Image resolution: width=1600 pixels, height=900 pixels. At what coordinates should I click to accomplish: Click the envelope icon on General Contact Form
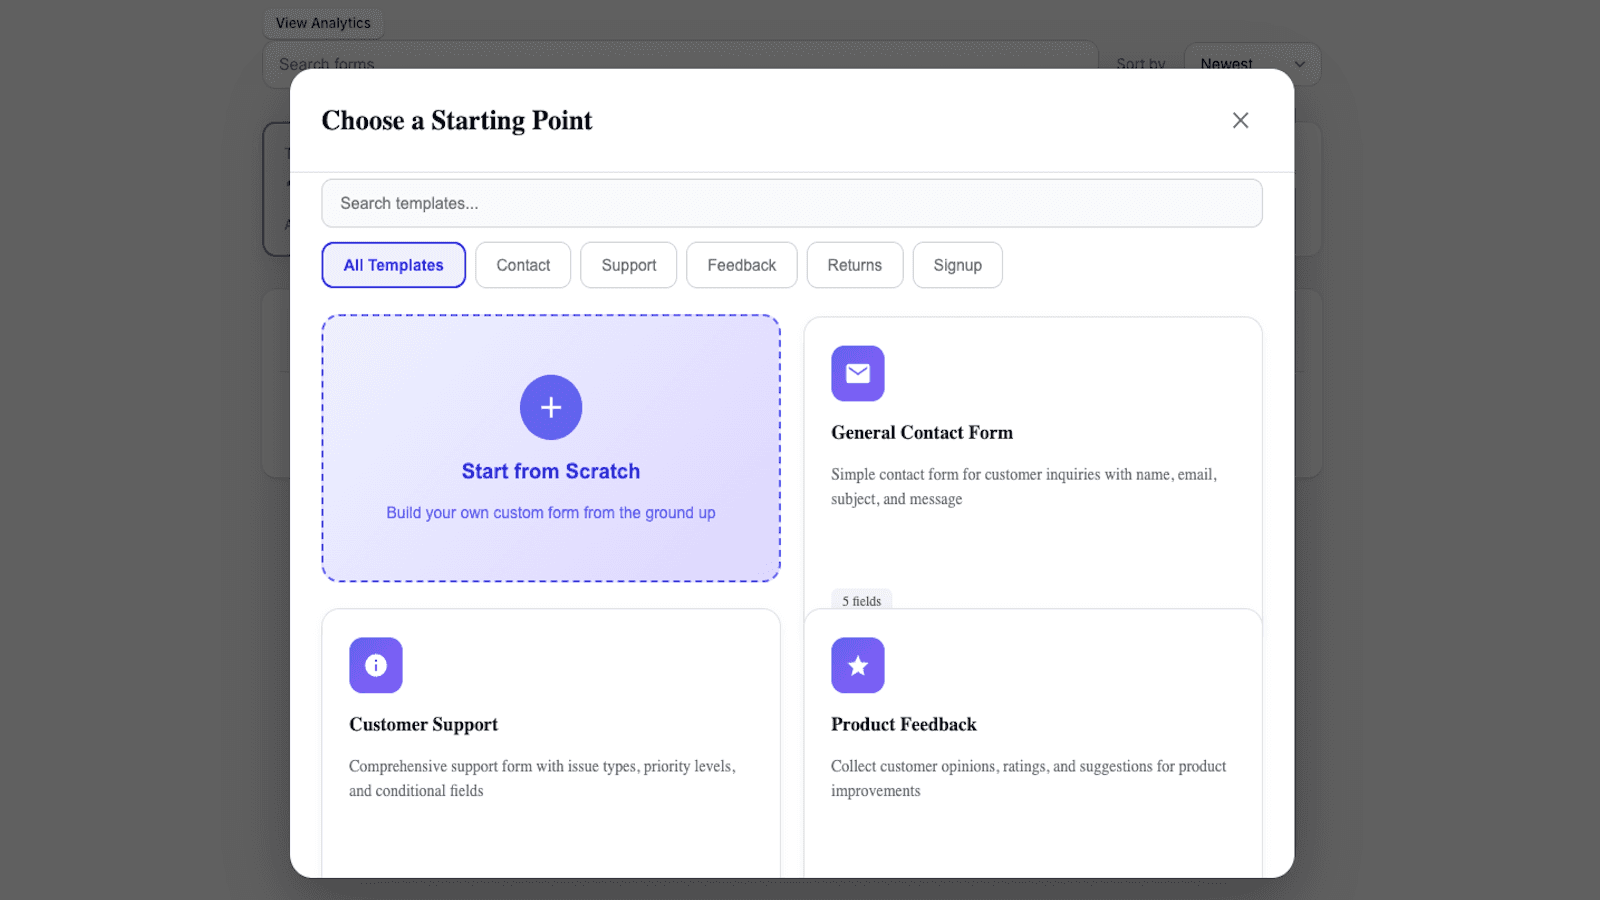857,373
